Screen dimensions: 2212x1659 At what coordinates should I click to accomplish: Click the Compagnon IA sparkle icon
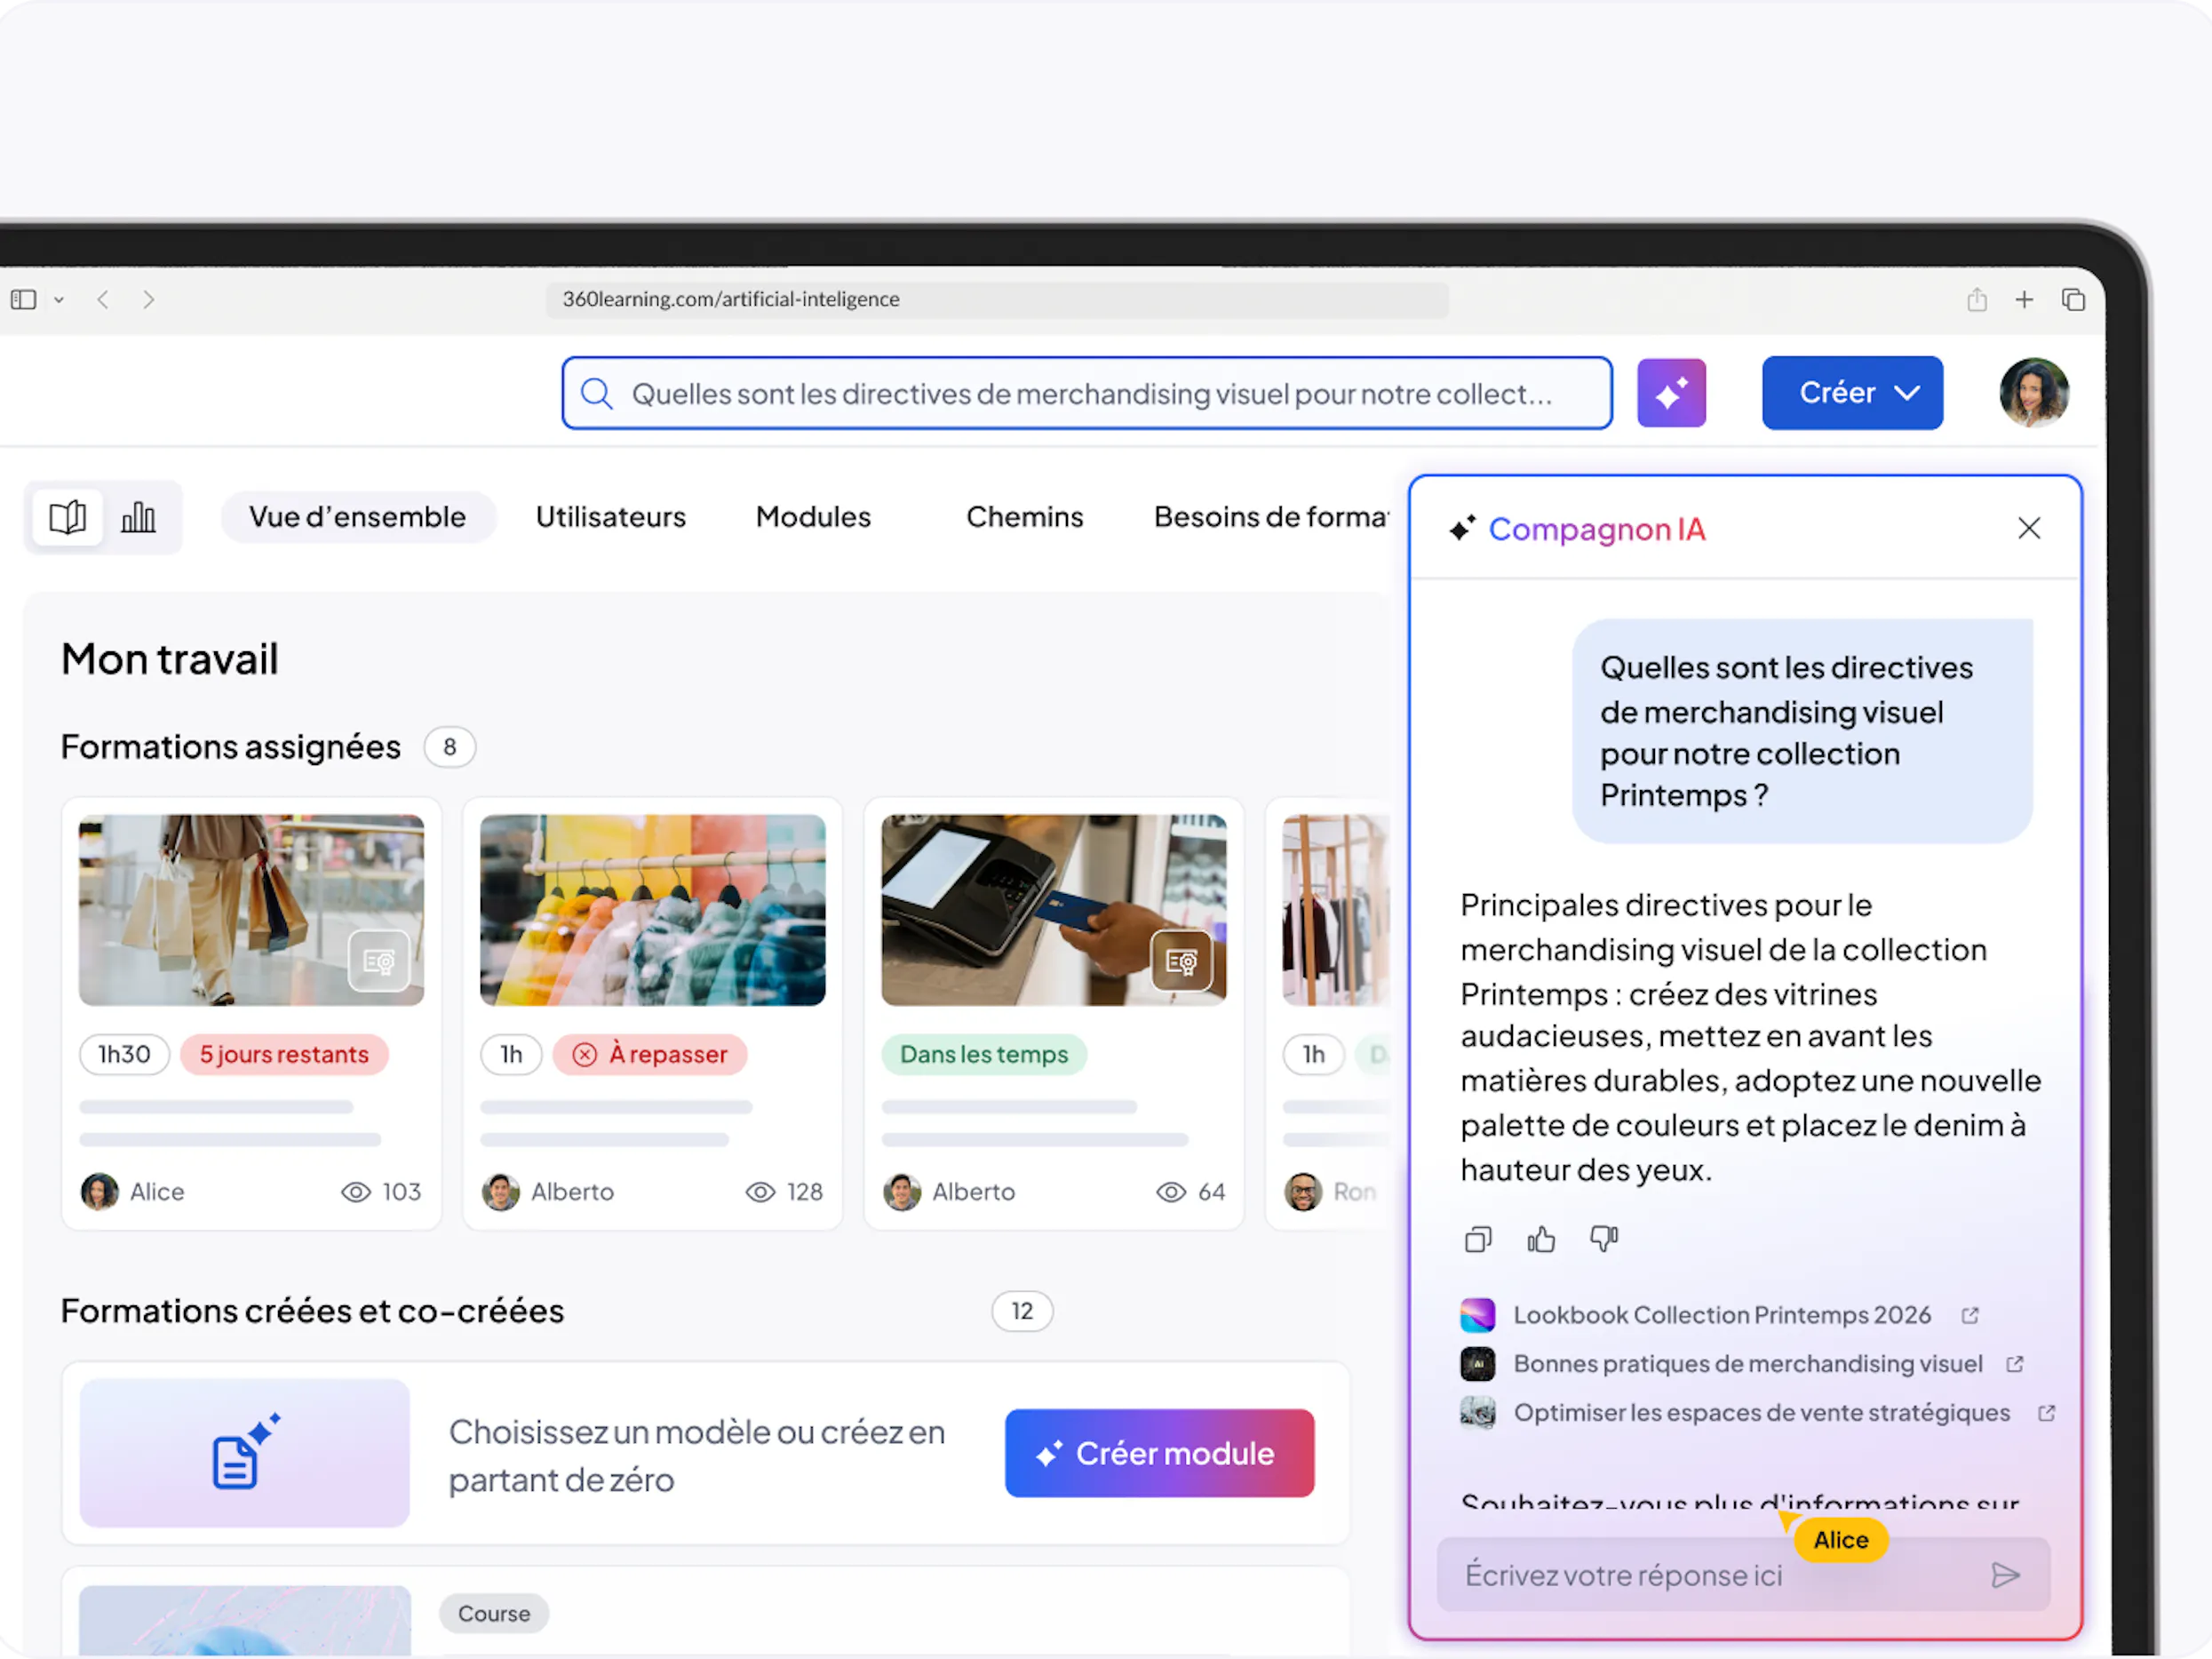click(1462, 528)
